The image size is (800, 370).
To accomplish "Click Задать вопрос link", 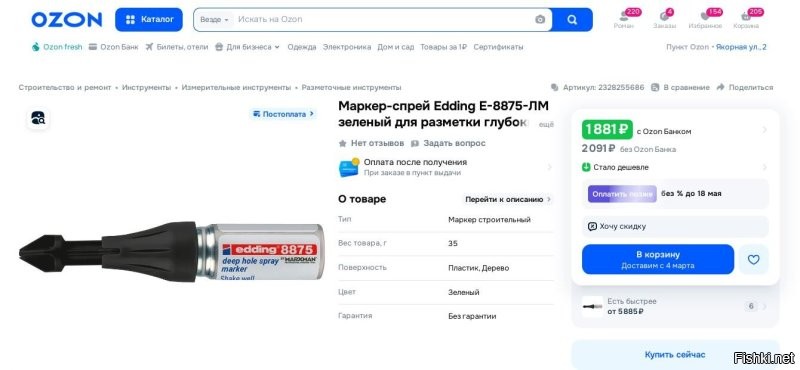I will point(448,143).
